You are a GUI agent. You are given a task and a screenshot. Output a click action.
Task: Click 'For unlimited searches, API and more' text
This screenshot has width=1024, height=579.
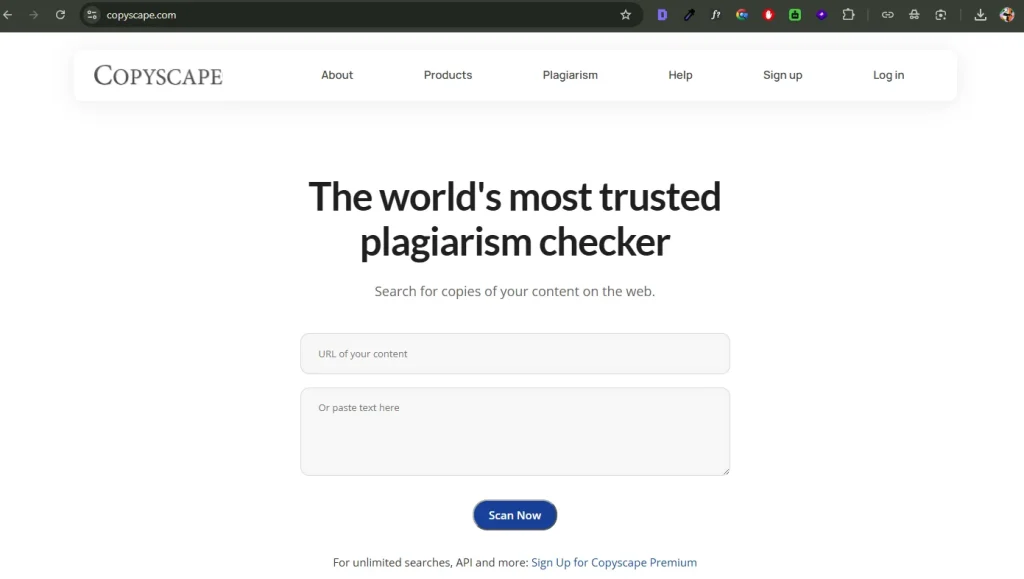pyautogui.click(x=430, y=562)
